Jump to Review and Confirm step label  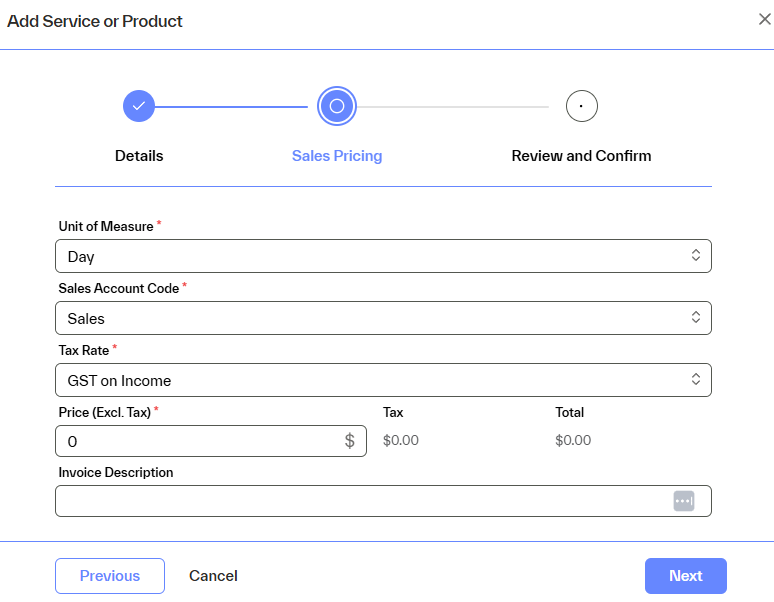581,156
